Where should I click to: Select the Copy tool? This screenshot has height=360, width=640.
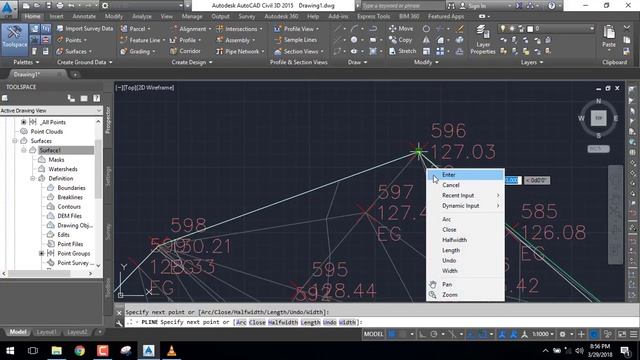[x=400, y=40]
